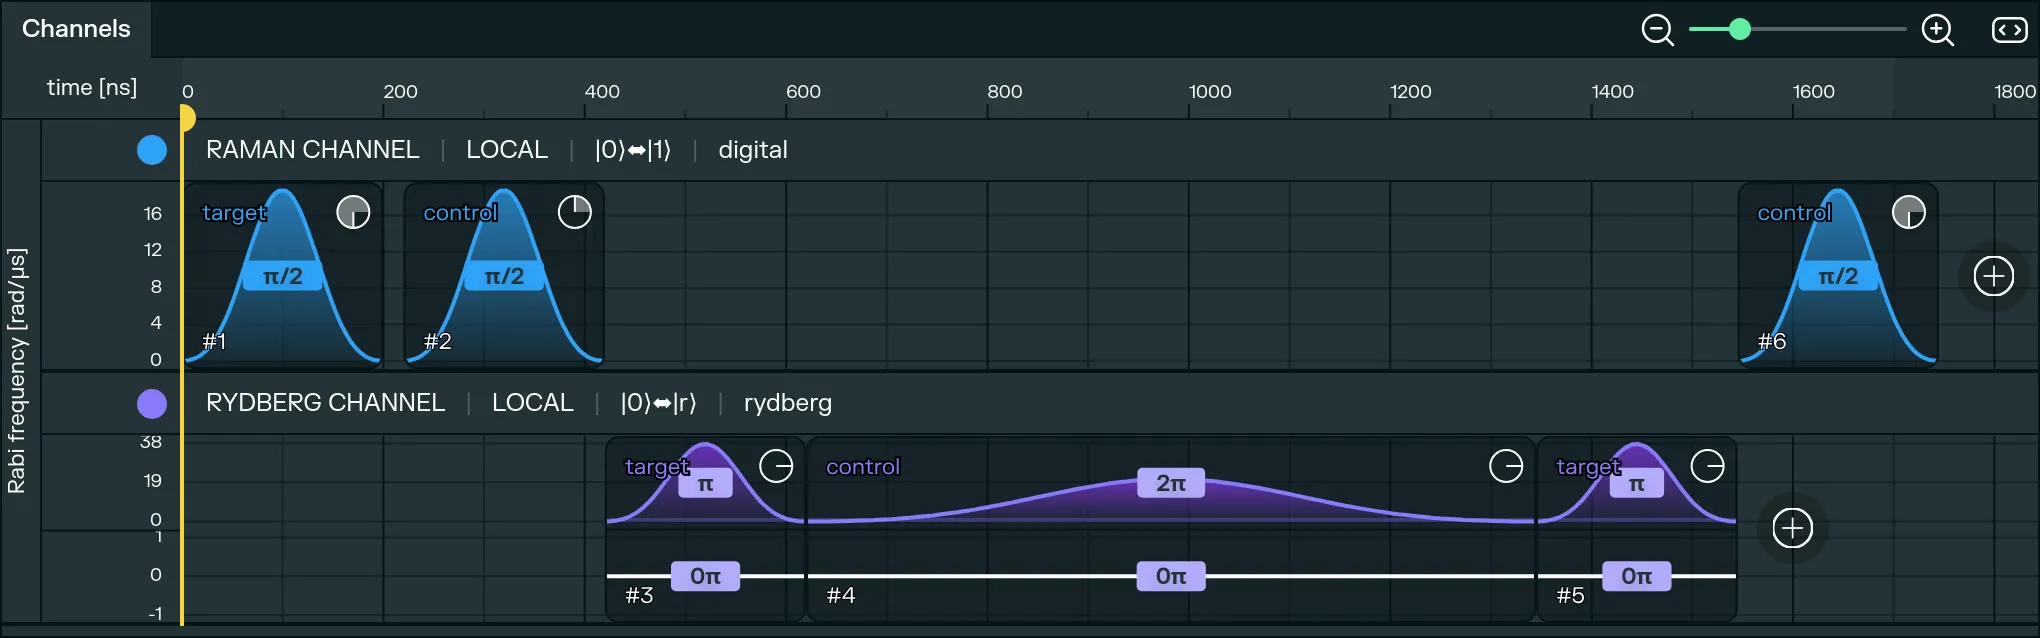Image resolution: width=2040 pixels, height=638 pixels.
Task: Click the zoom level slider handle
Action: (1740, 30)
